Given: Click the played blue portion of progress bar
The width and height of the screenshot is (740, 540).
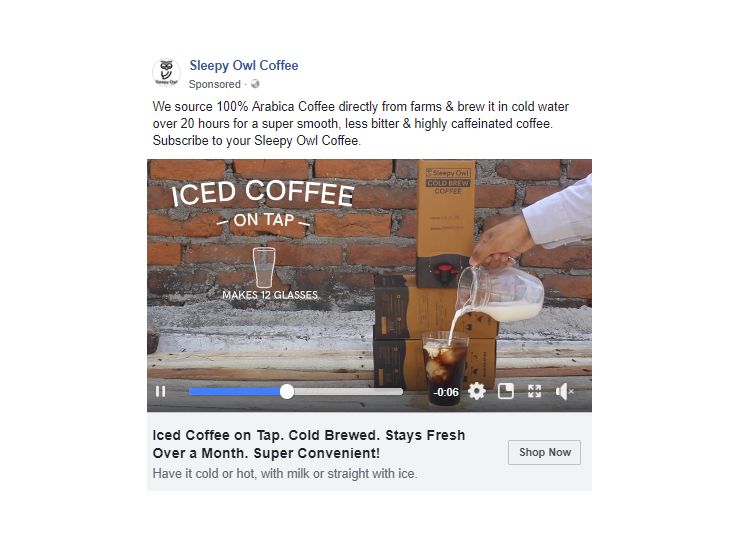Looking at the screenshot, I should coord(235,392).
